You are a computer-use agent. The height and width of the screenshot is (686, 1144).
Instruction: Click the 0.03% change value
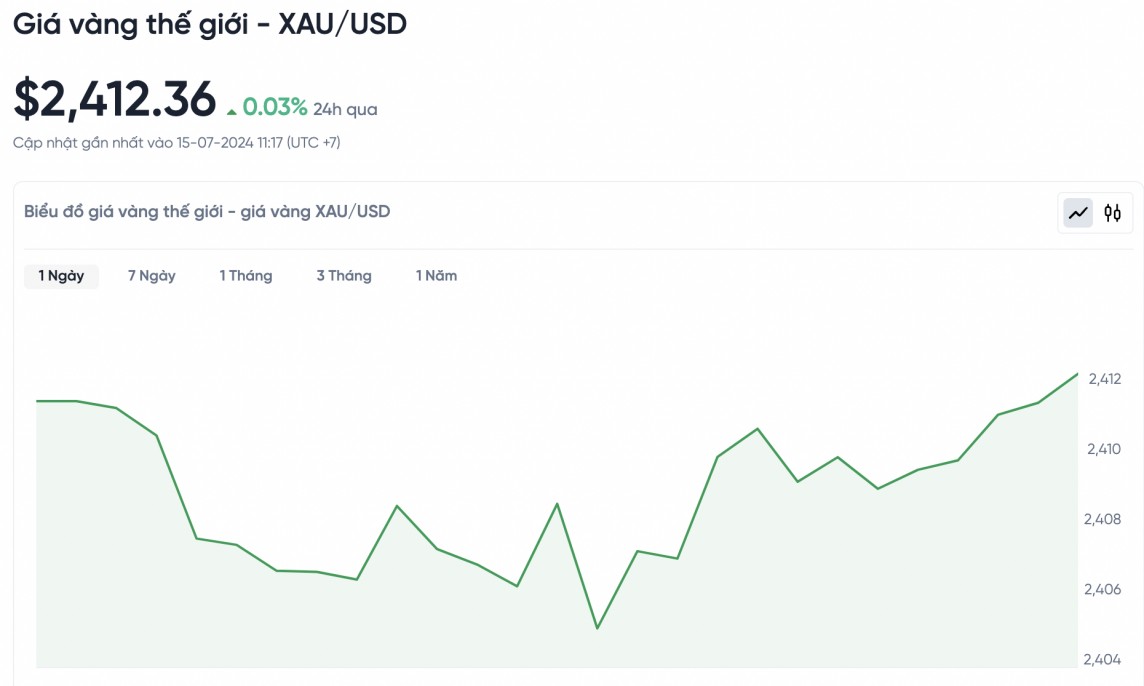pyautogui.click(x=274, y=108)
